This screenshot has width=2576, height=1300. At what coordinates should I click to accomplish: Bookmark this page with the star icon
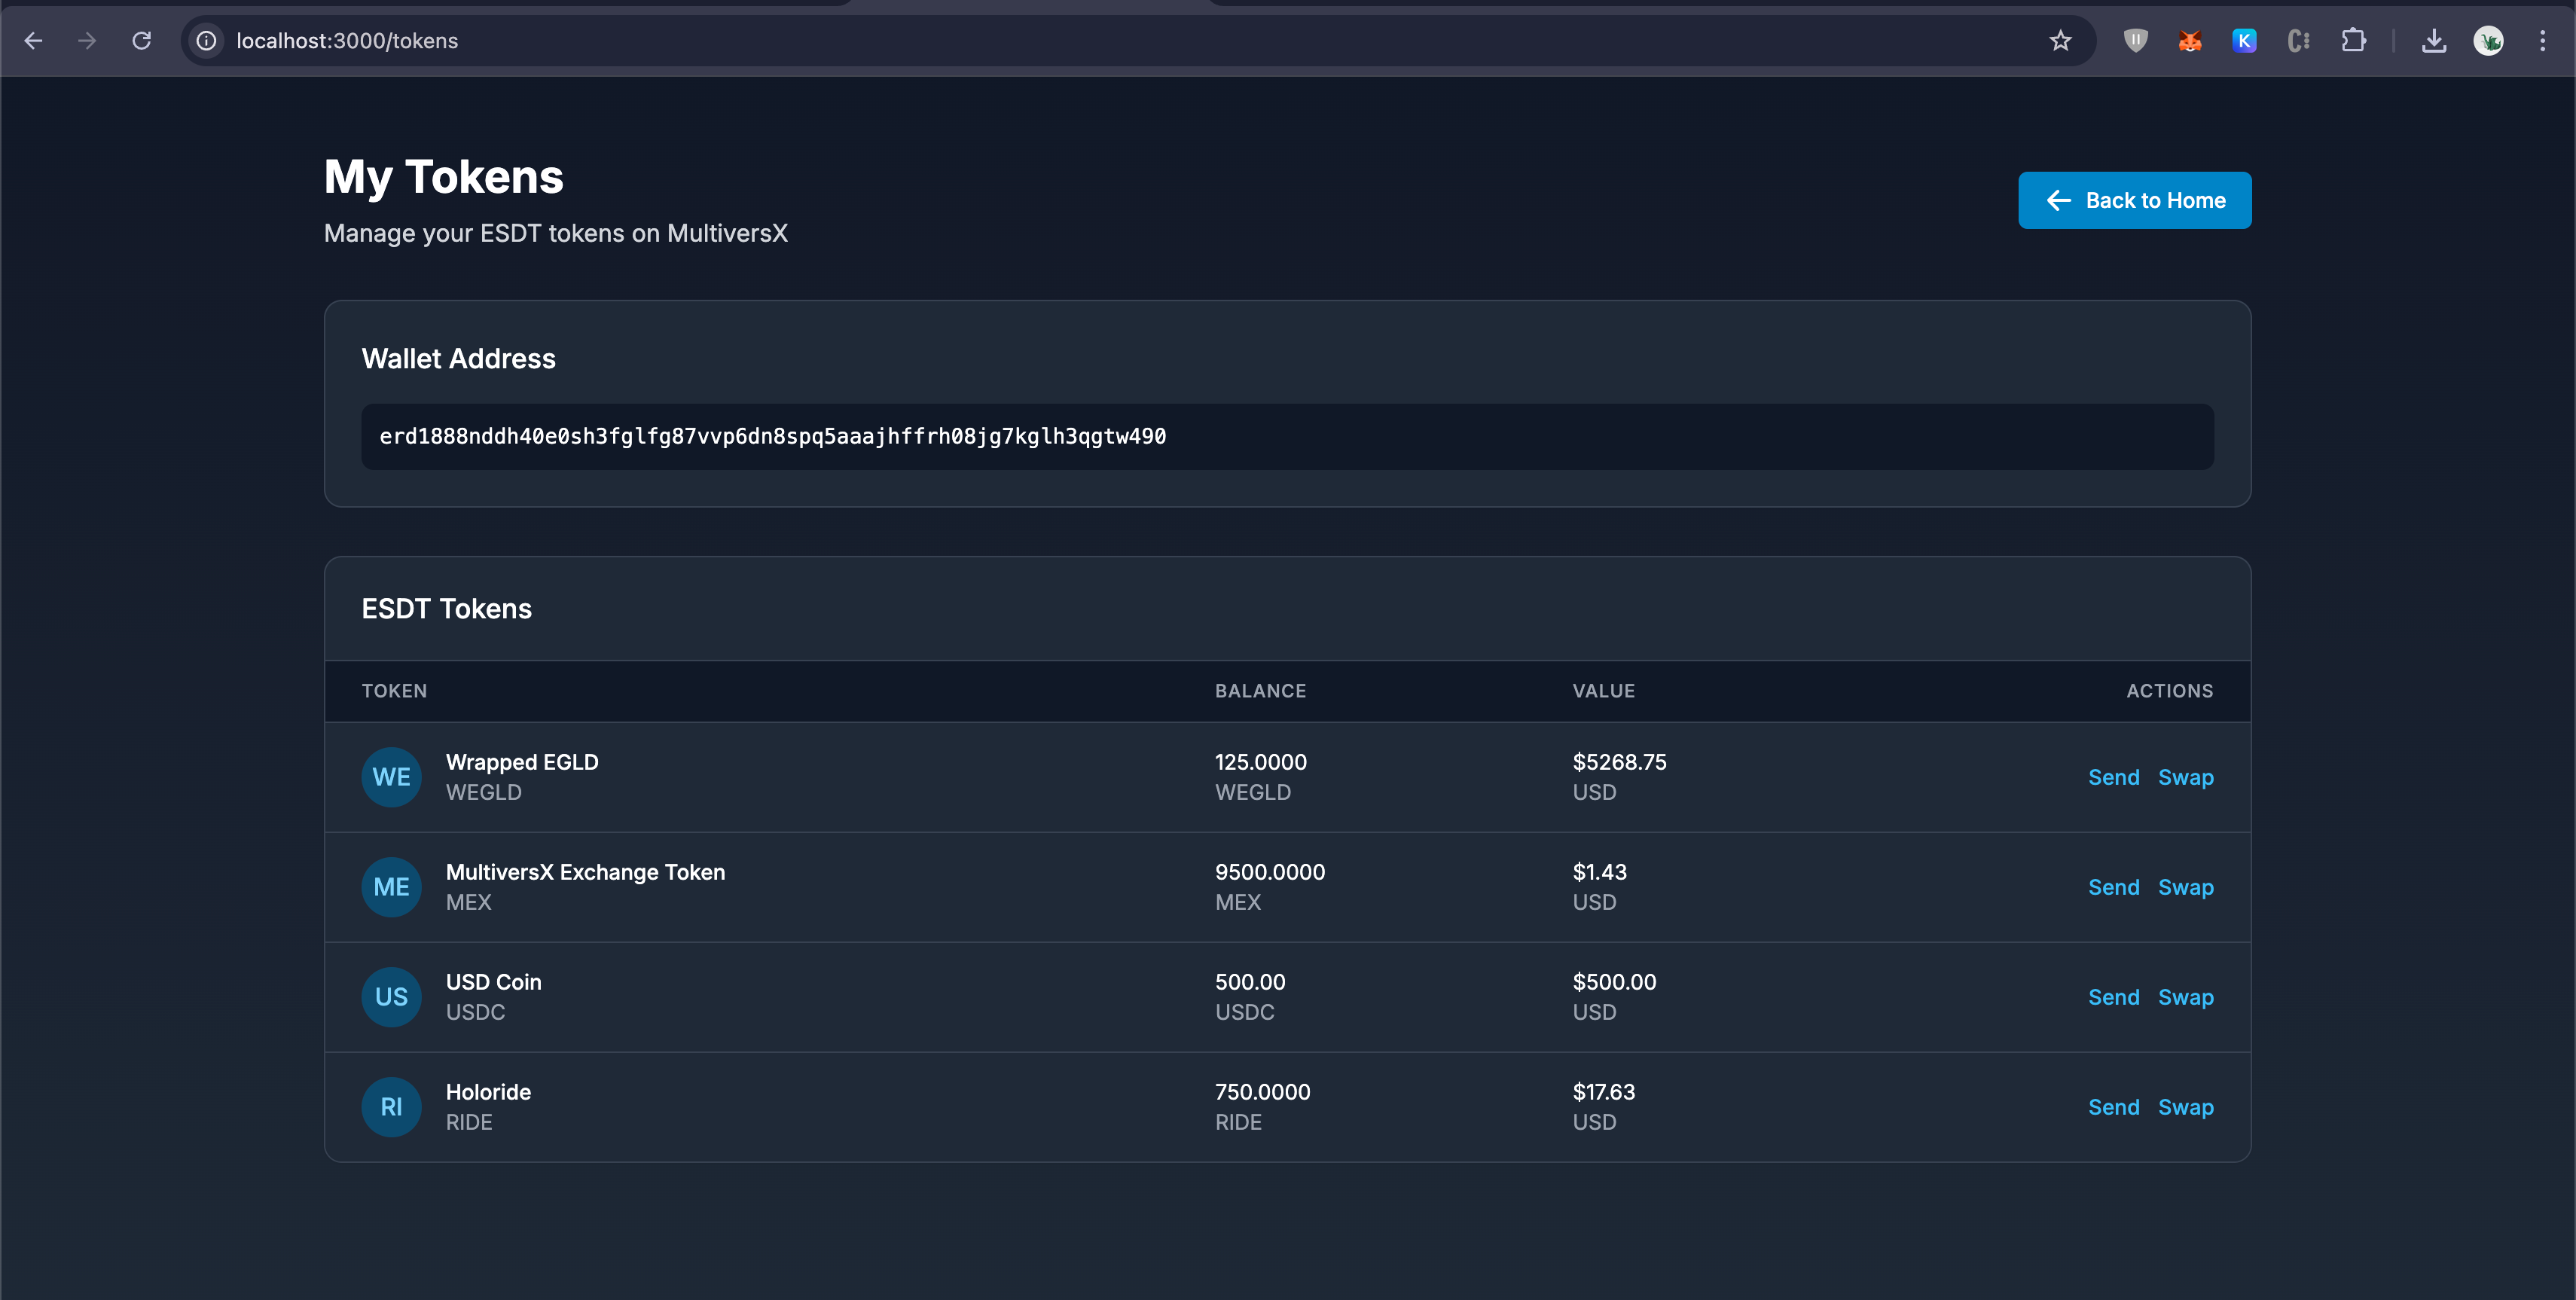[2060, 41]
